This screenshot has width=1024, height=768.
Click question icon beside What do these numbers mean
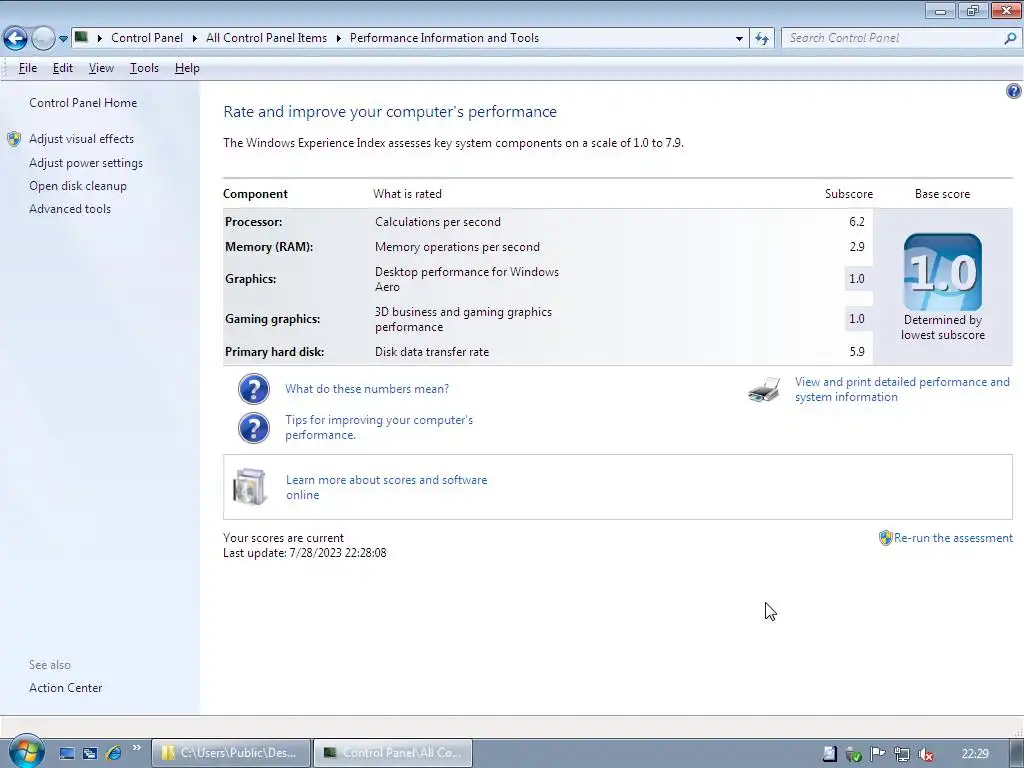click(253, 389)
